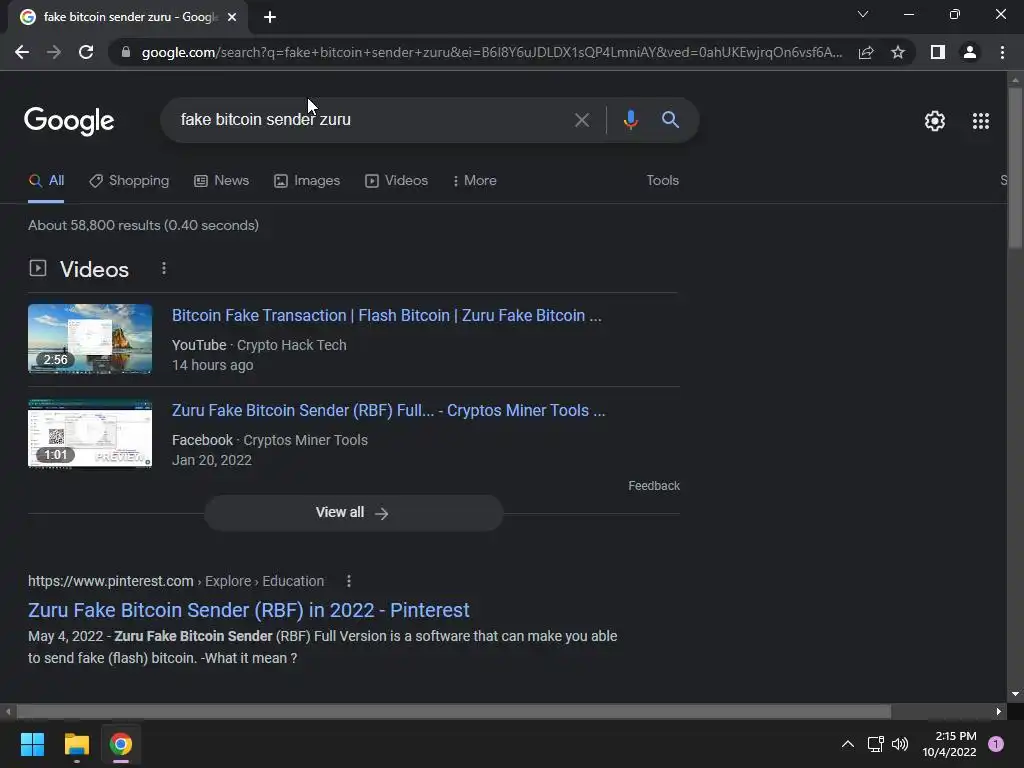The image size is (1024, 768).
Task: Open search Tools options
Action: (x=662, y=181)
